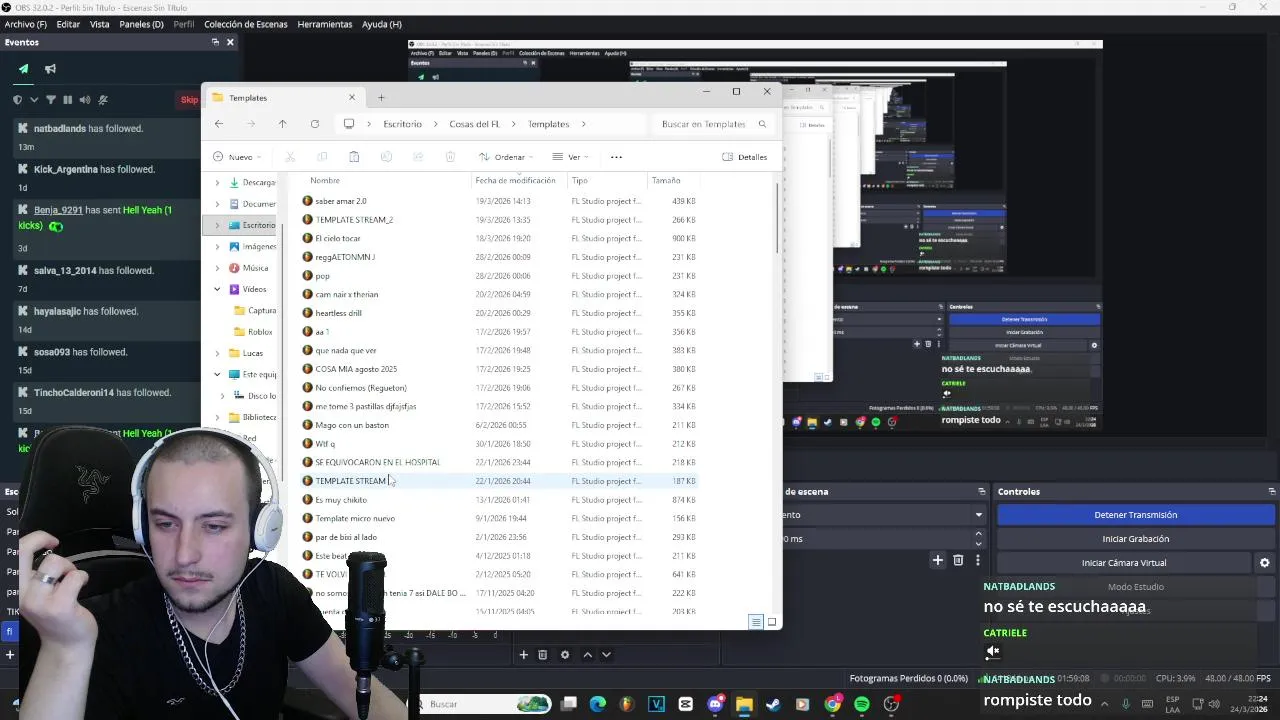This screenshot has height=720, width=1280.
Task: Open the Vista menu in OBS
Action: [100, 24]
